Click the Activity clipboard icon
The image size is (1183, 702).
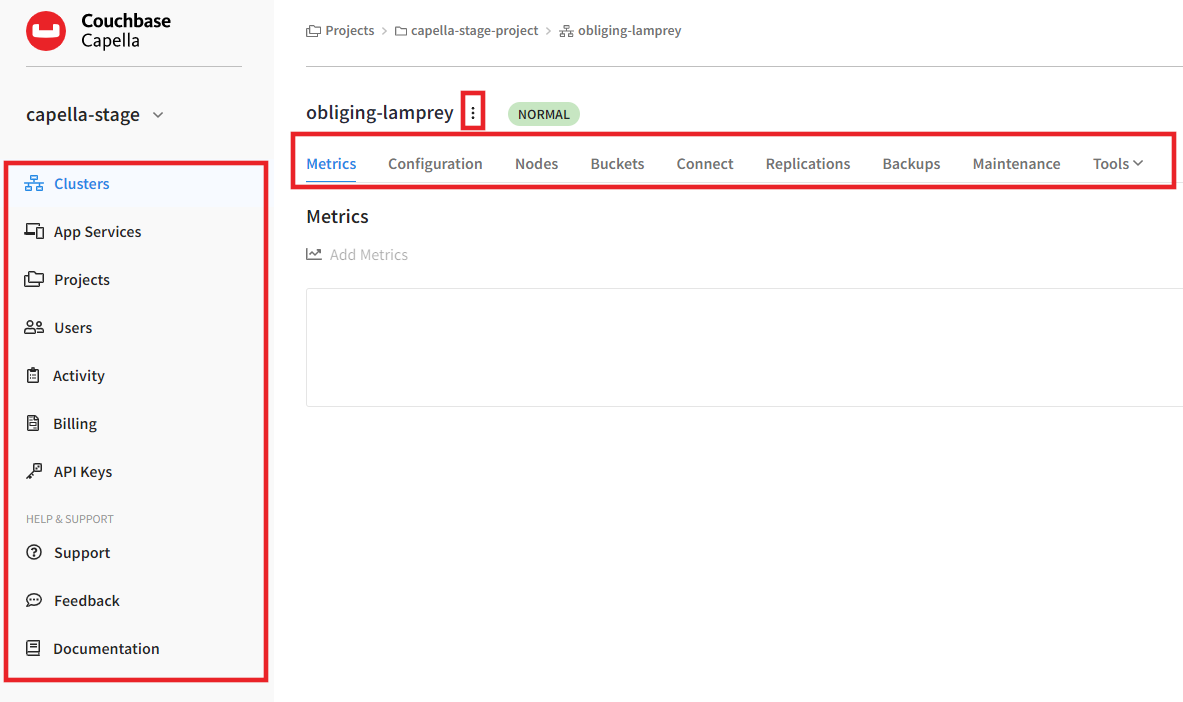click(x=33, y=375)
